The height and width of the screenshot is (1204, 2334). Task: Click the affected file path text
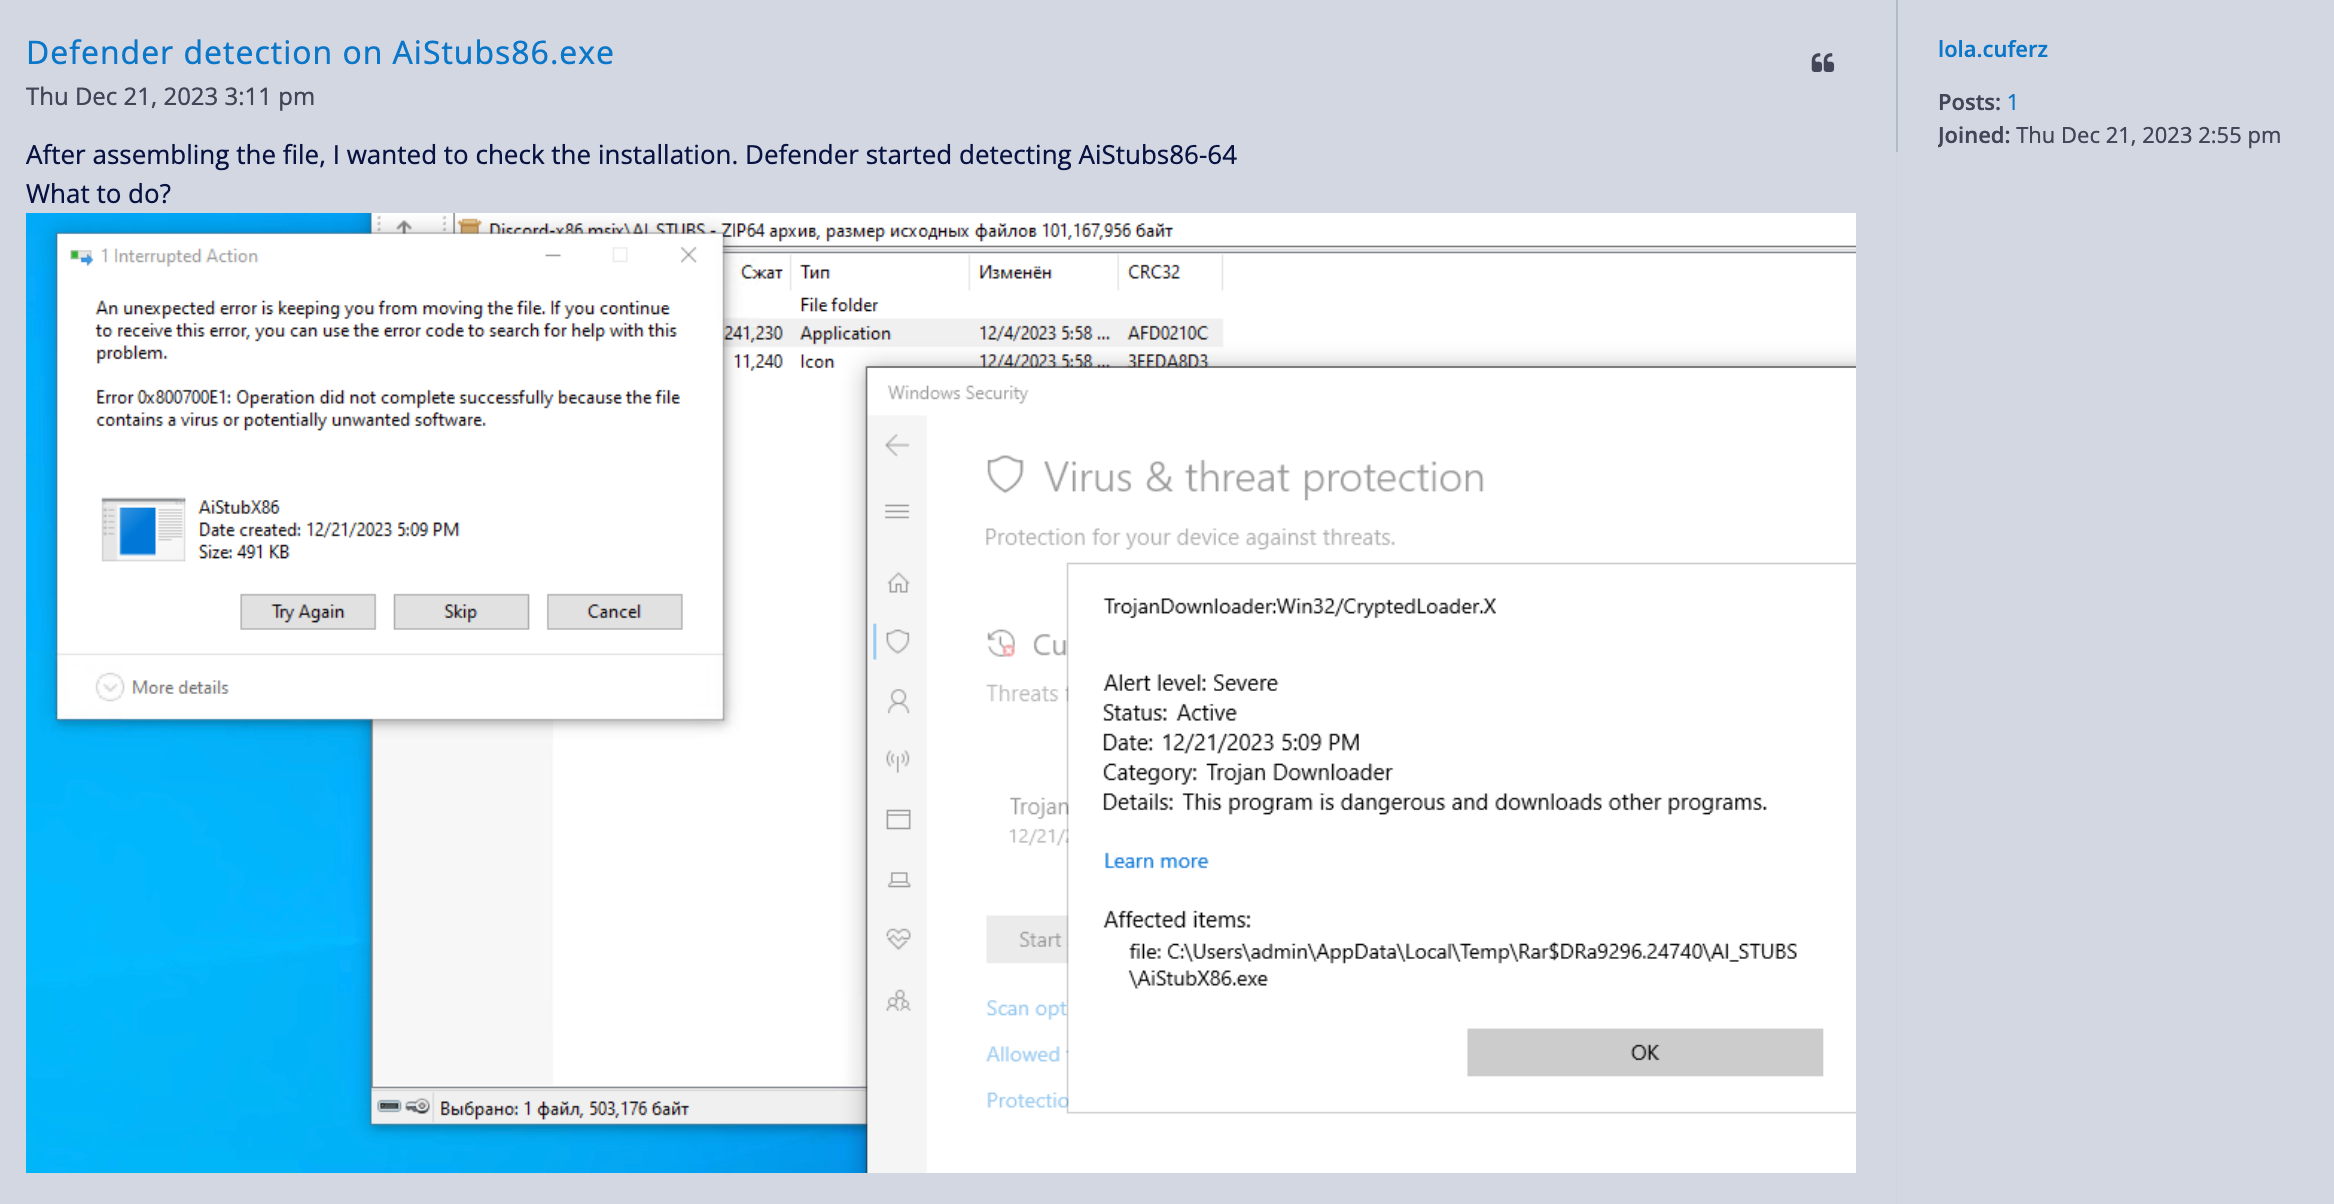(x=1462, y=964)
